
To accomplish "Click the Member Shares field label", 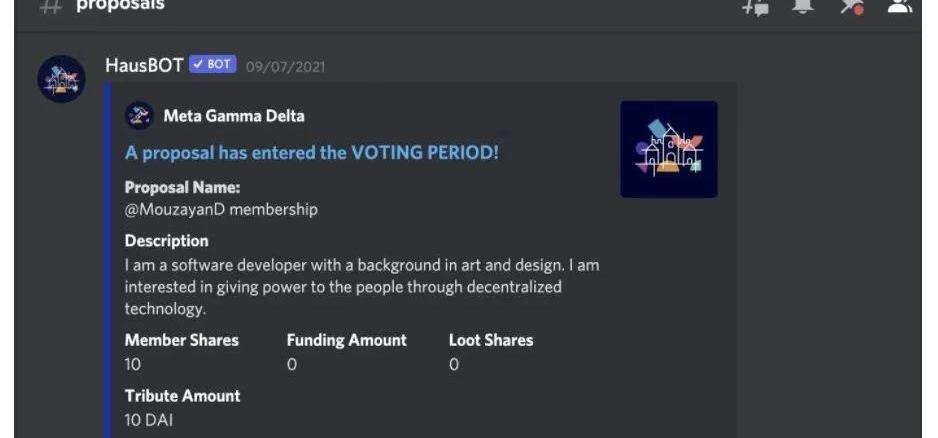I will (x=182, y=340).
